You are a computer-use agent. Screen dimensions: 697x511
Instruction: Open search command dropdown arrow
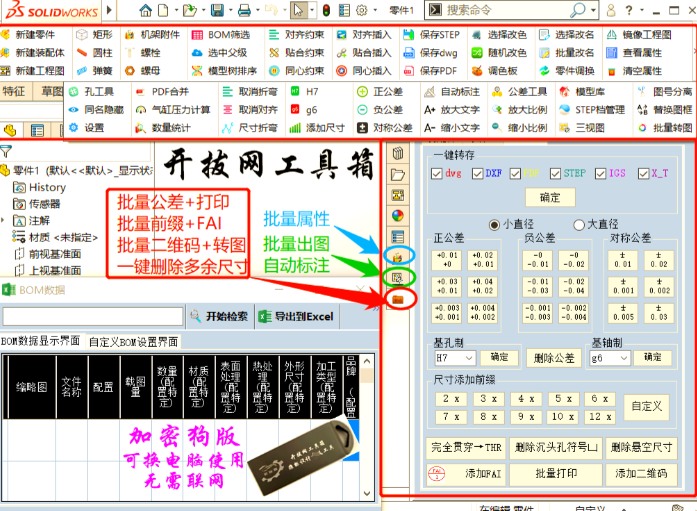click(593, 10)
